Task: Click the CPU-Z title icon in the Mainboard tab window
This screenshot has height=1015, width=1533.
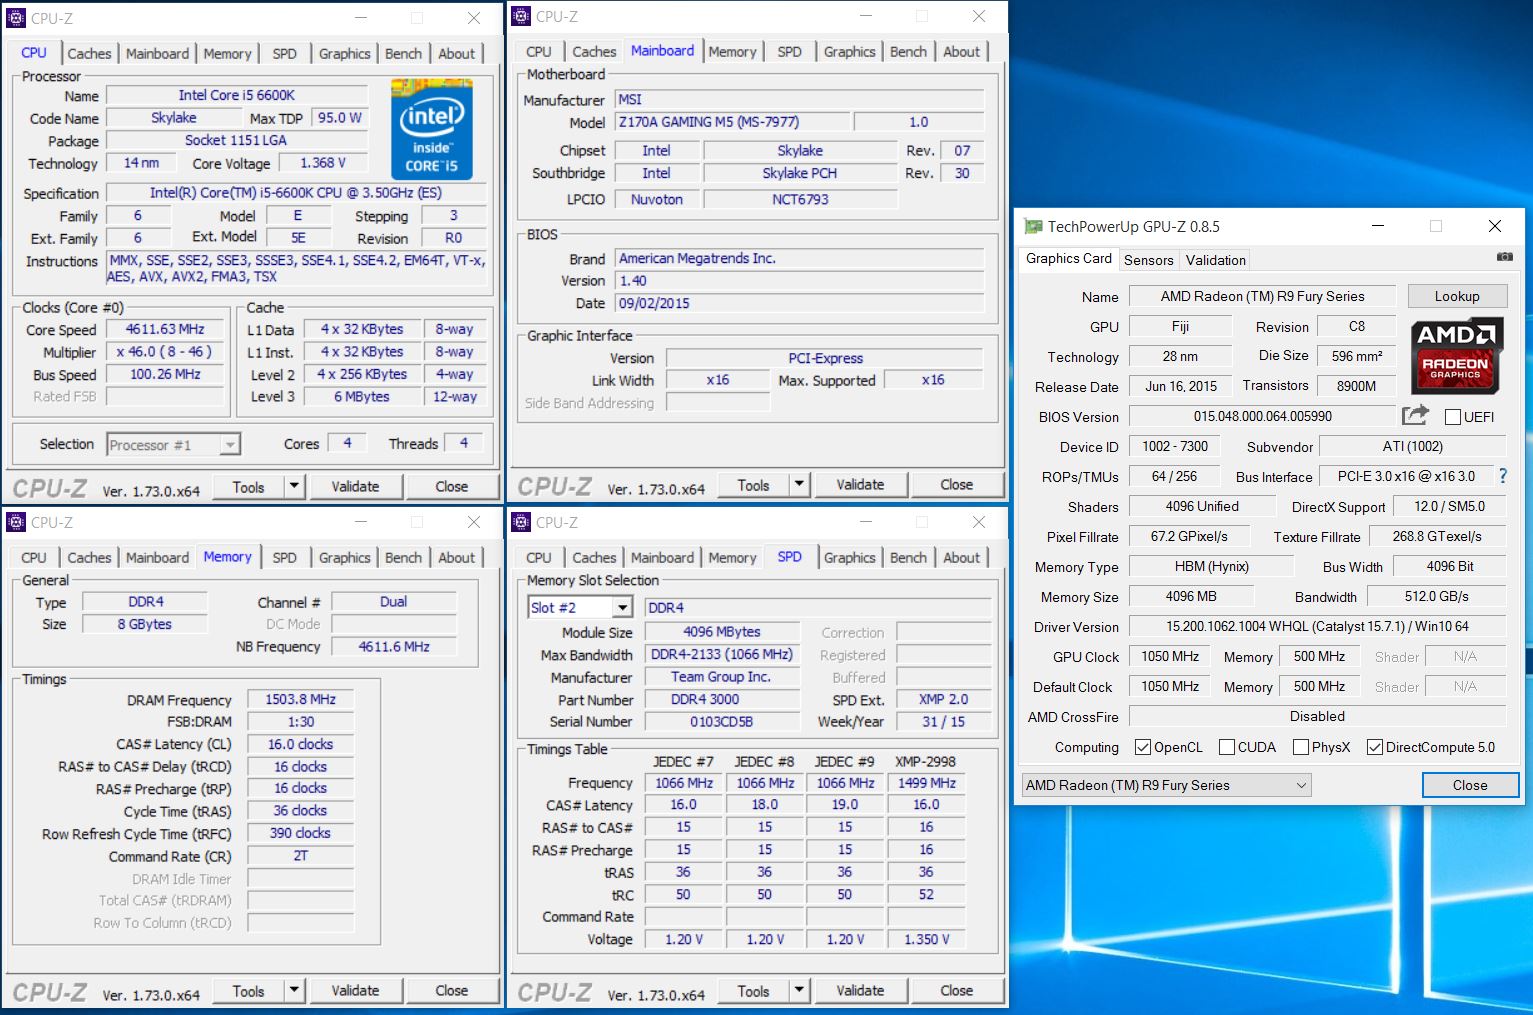Action: tap(521, 16)
